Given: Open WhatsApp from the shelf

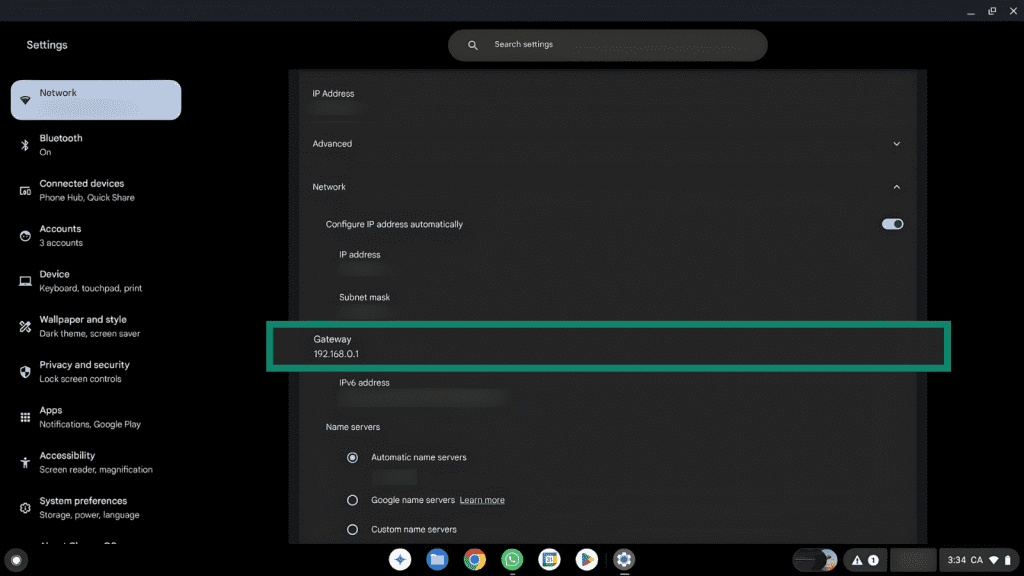Looking at the screenshot, I should point(512,560).
